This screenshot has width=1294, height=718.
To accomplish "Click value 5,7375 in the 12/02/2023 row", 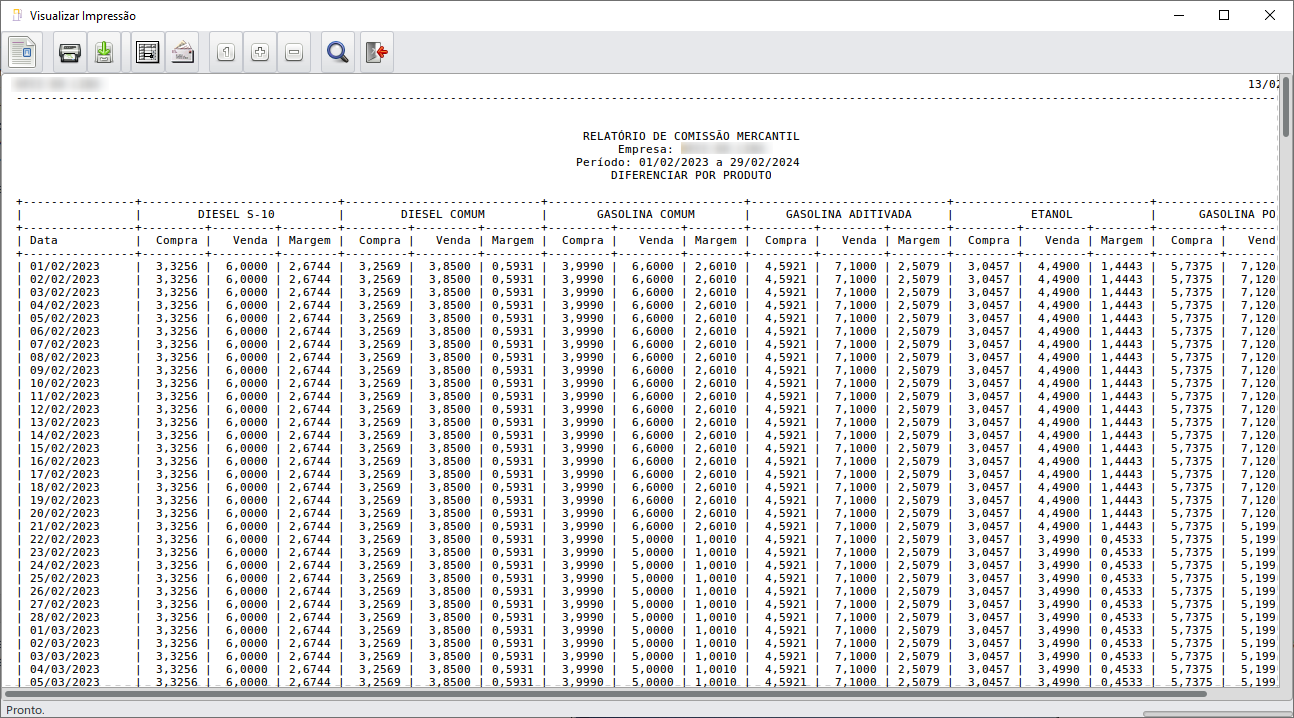I will [1192, 409].
